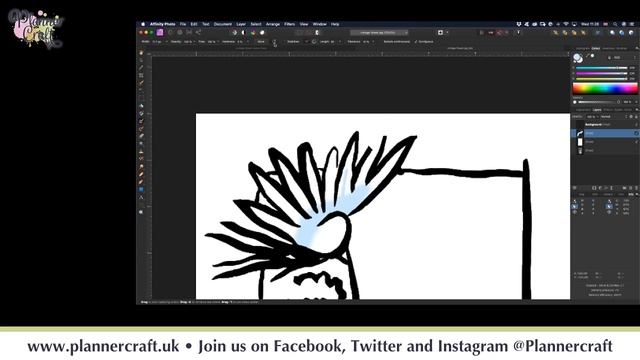The height and width of the screenshot is (360, 640).
Task: Select the Paint Brush tool
Action: click(x=141, y=121)
